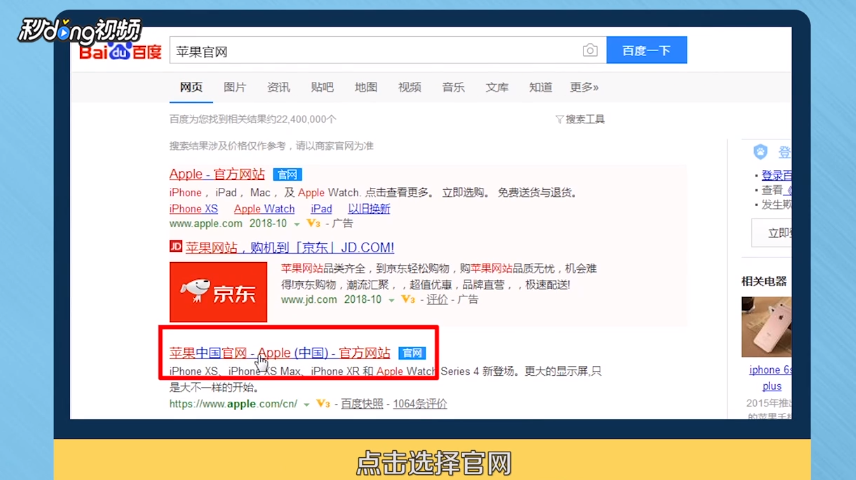Switch to the 文库 tab

(x=497, y=87)
